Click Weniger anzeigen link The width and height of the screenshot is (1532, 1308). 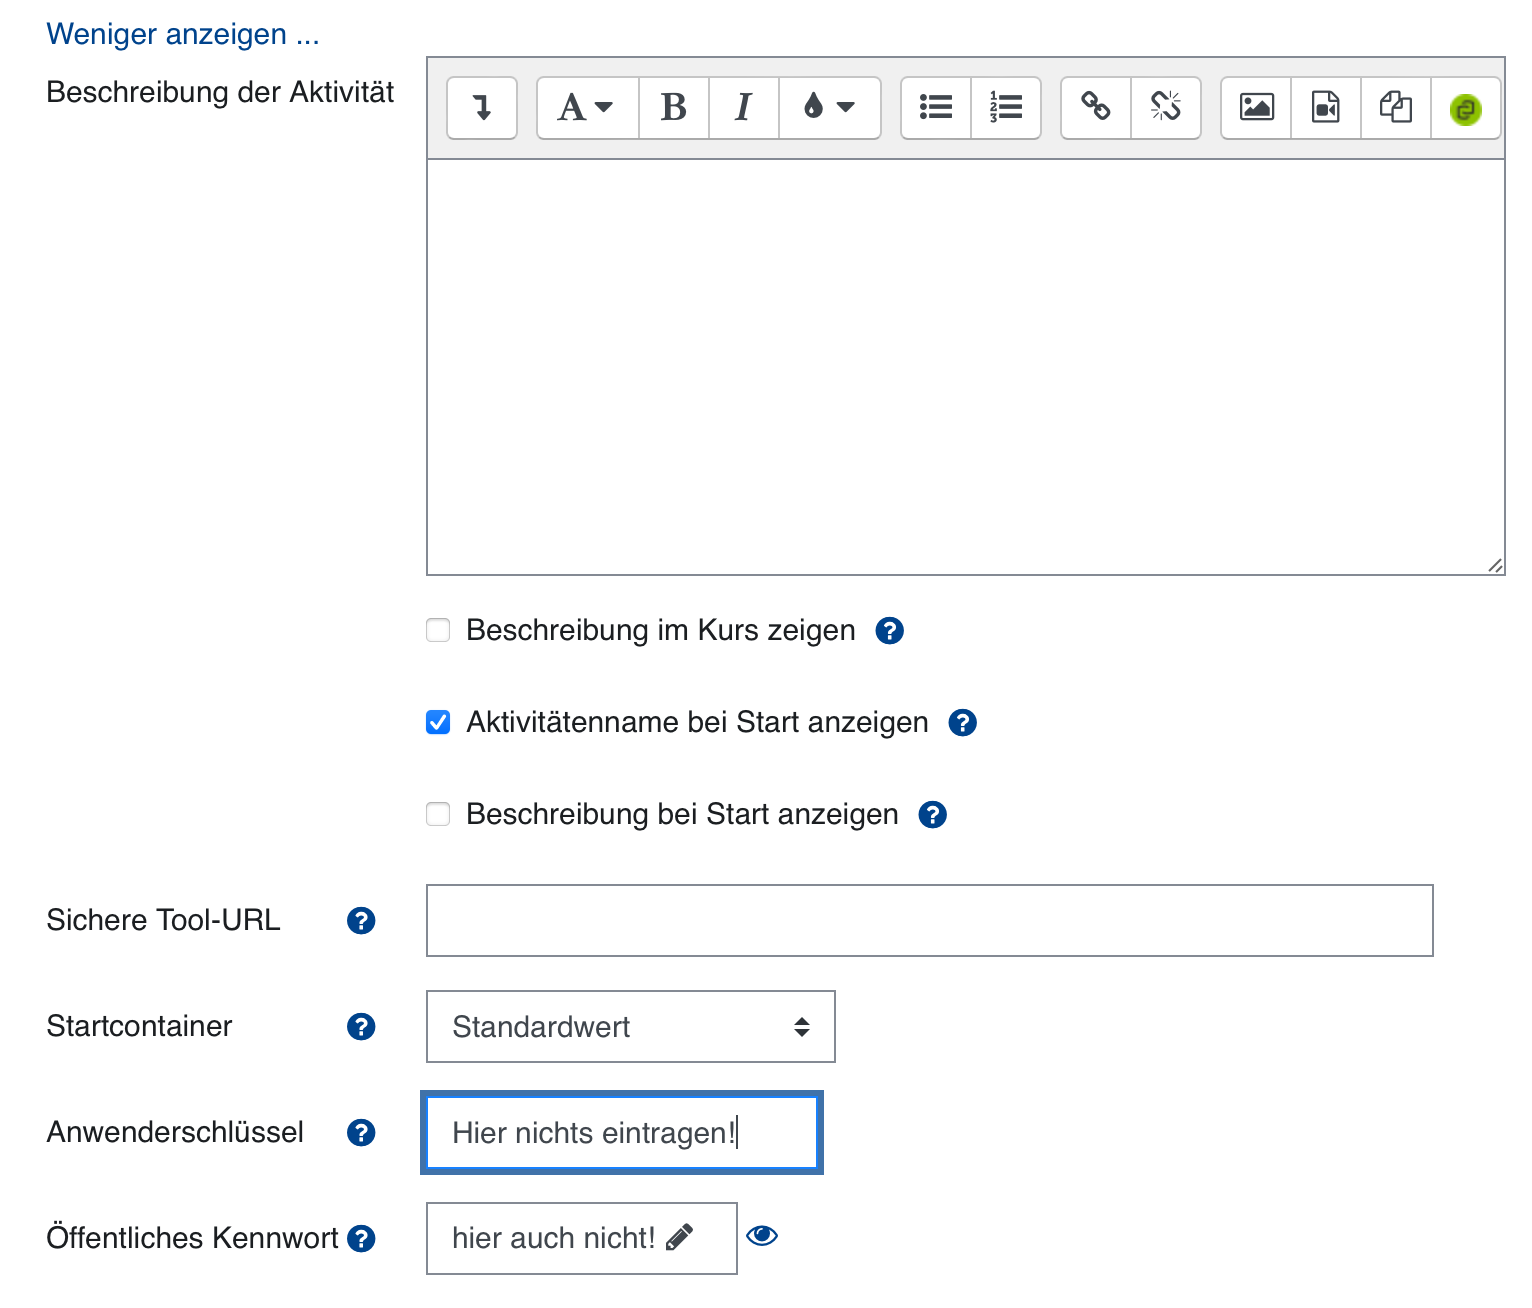[183, 34]
